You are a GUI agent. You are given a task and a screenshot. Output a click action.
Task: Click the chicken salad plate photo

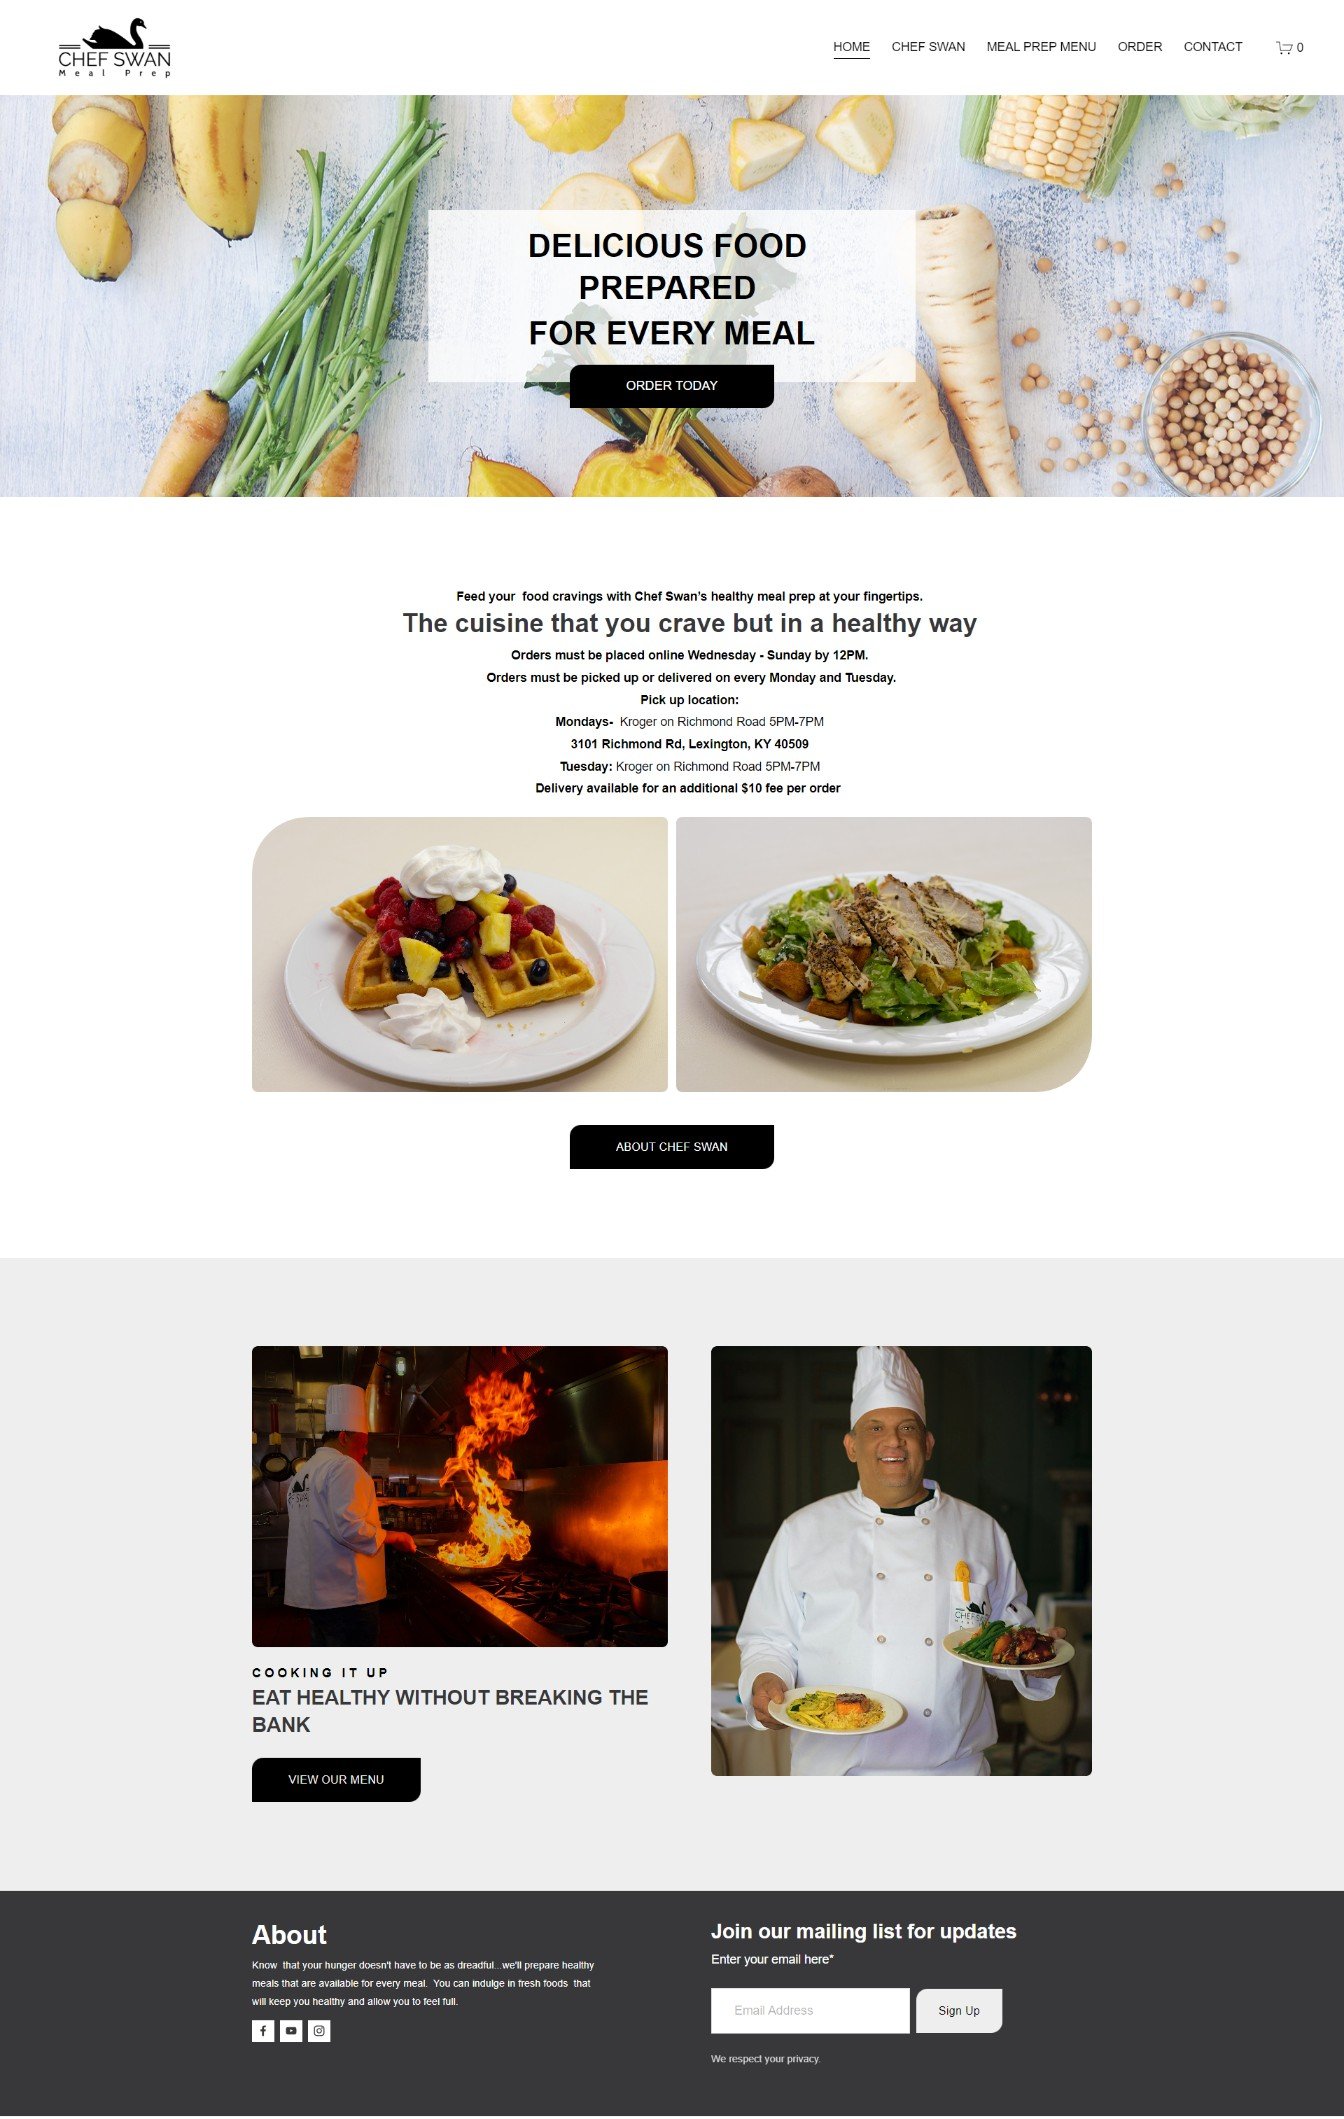(884, 954)
